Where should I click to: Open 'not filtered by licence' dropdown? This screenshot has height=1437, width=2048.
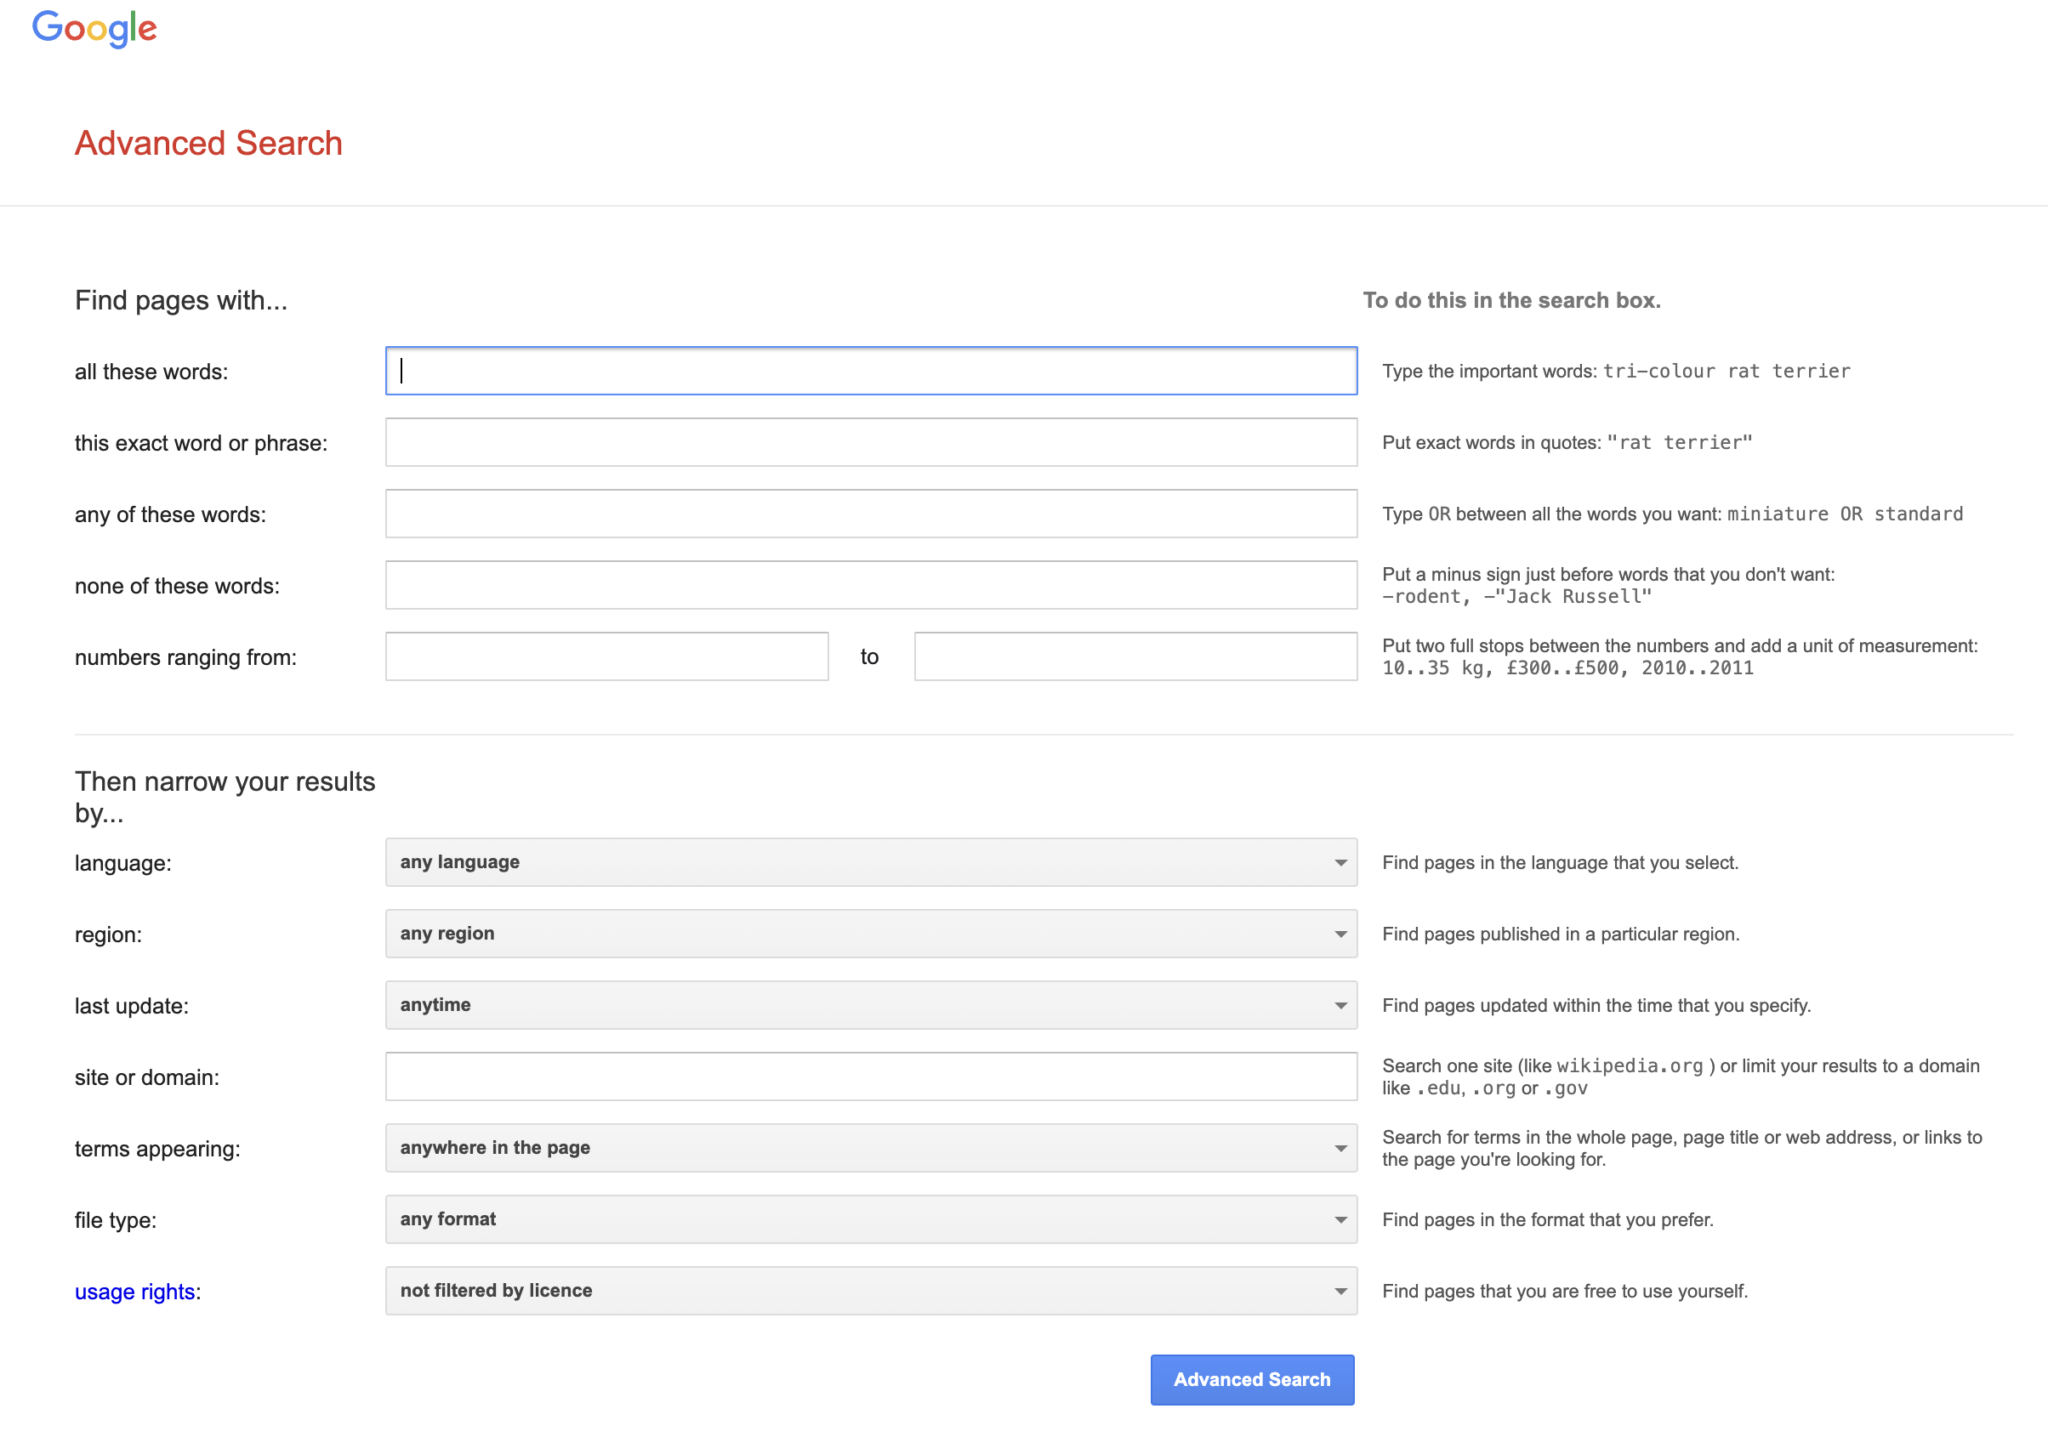tap(871, 1291)
